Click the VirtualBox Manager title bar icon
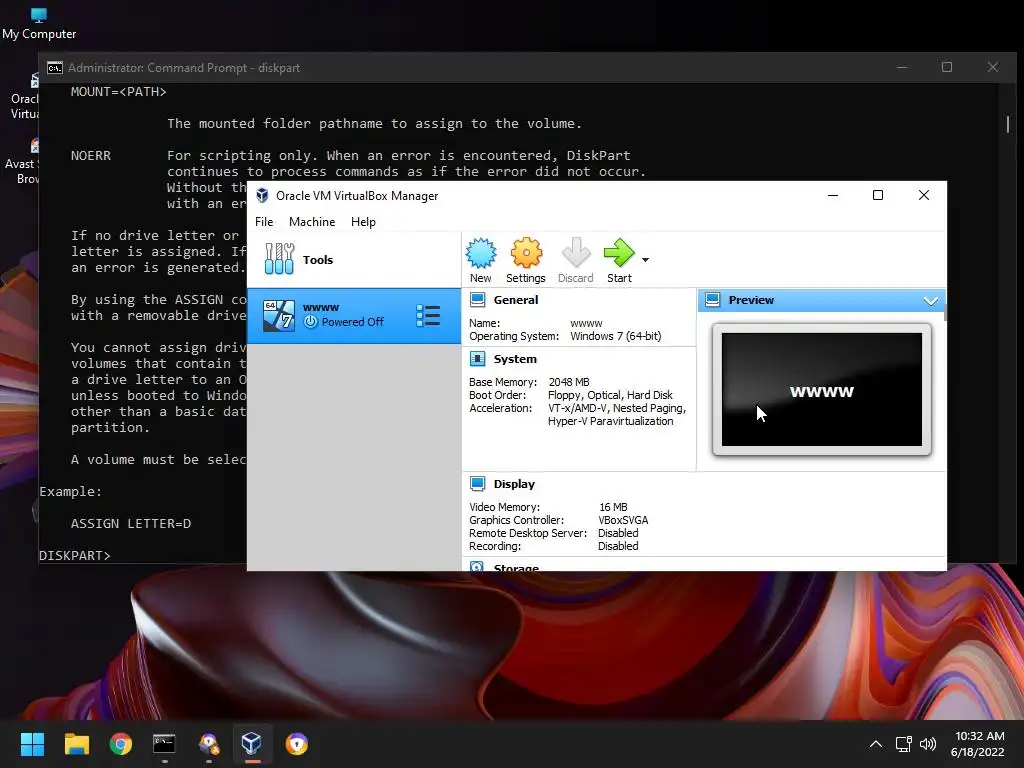This screenshot has width=1024, height=768. (262, 195)
